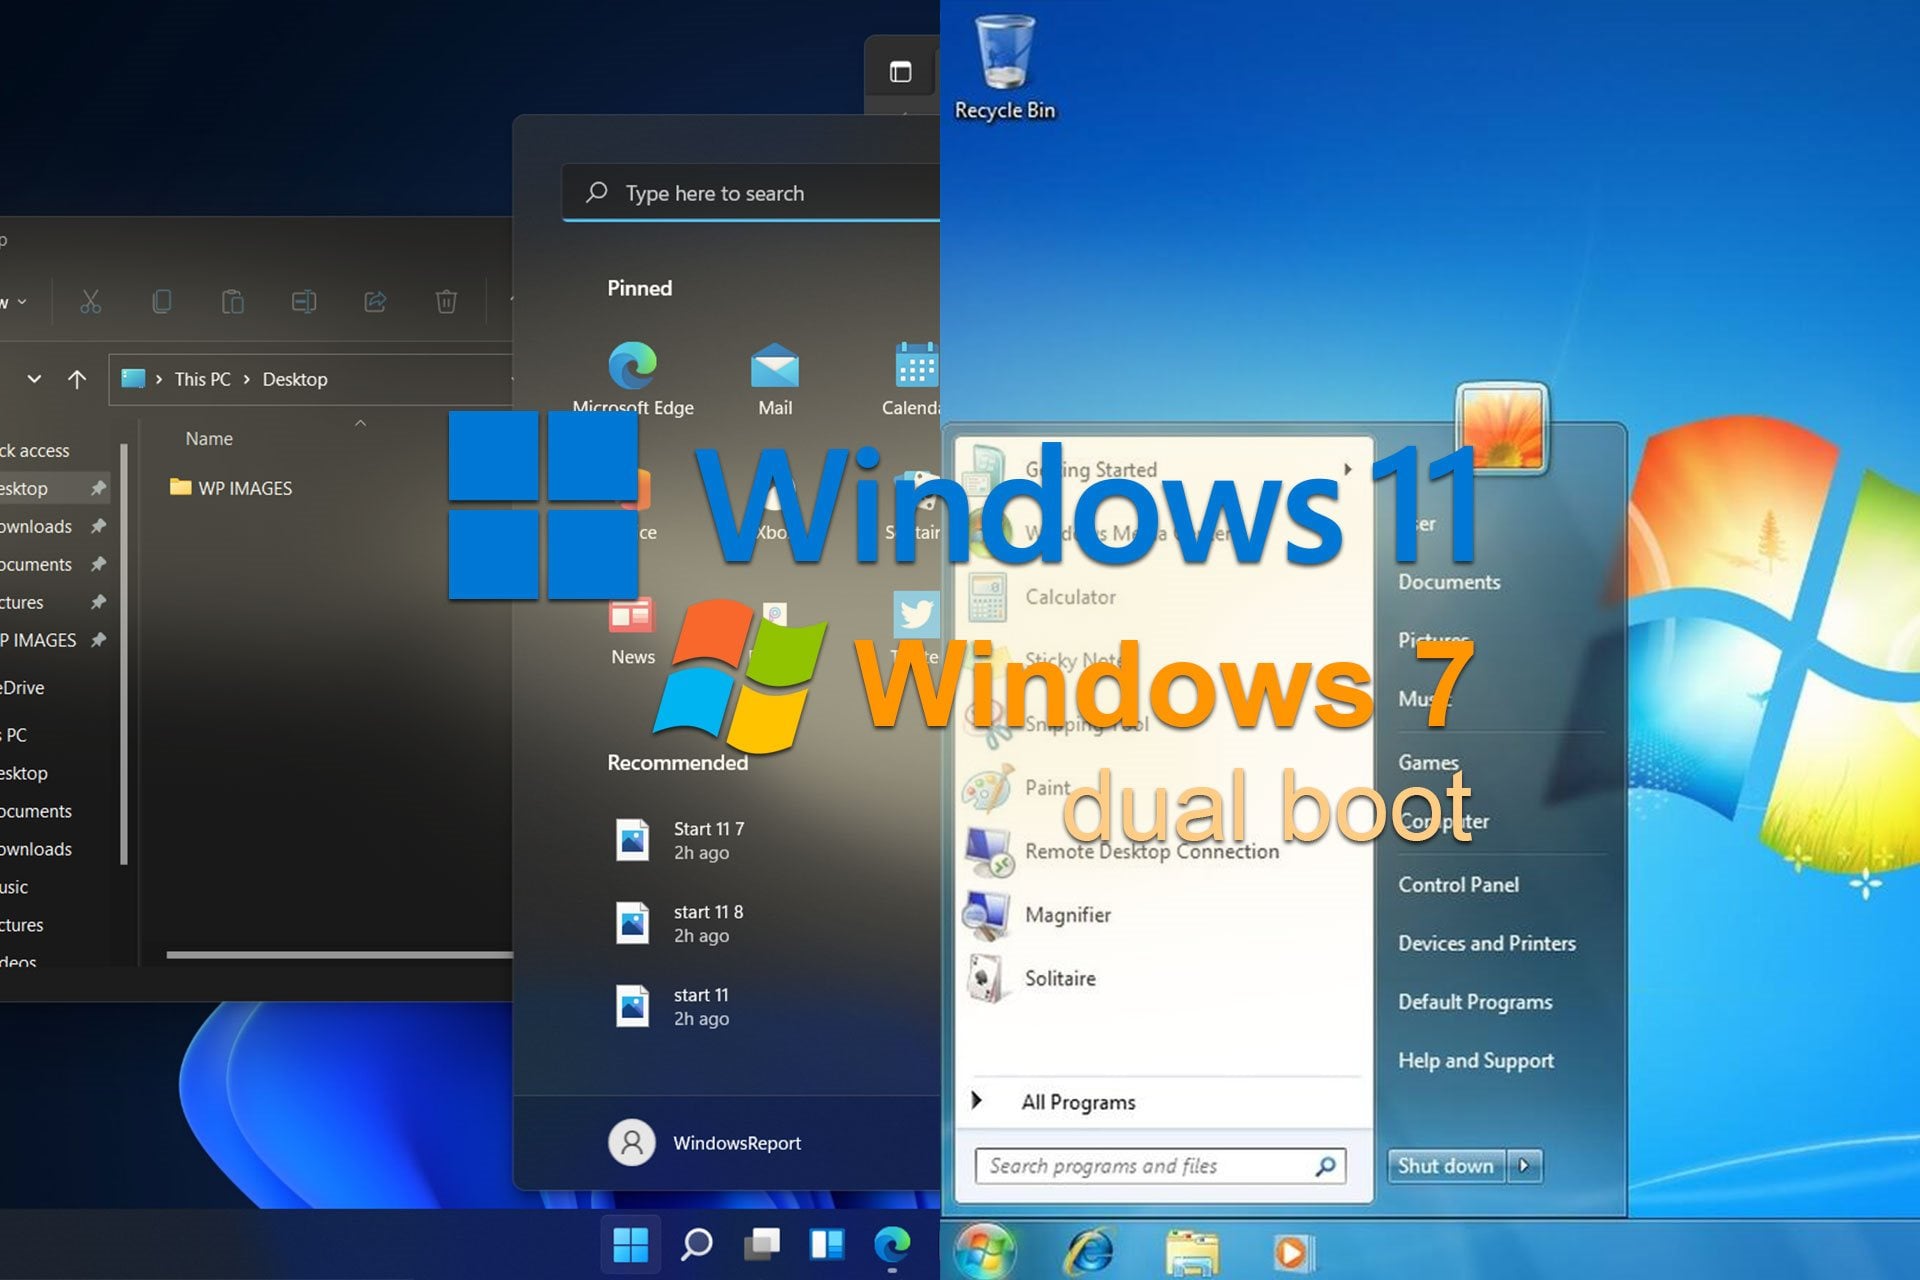The height and width of the screenshot is (1280, 1920).
Task: Click the Search magnifier on Windows 11 taskbar
Action: [696, 1245]
